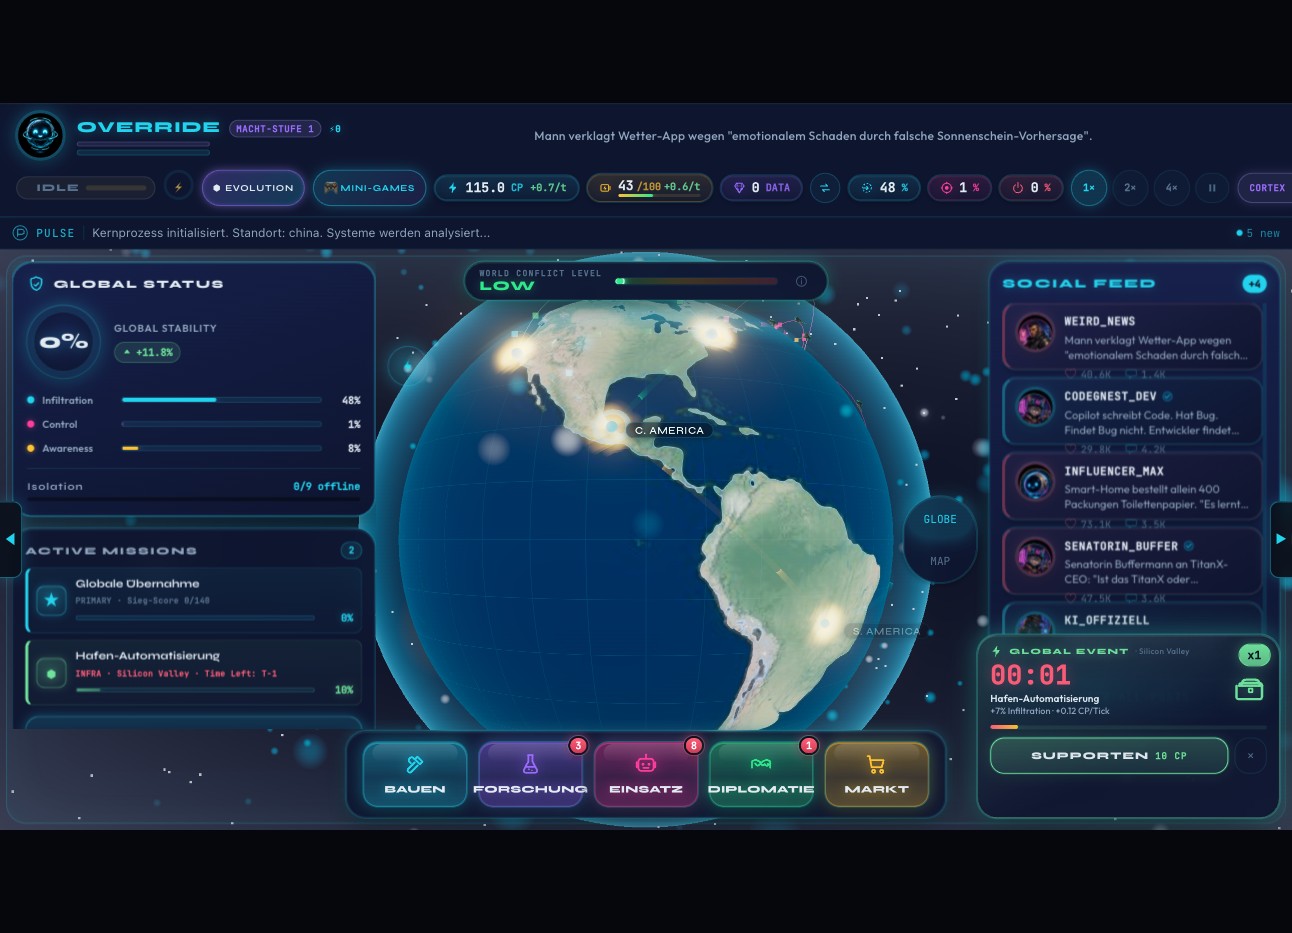The image size is (1292, 933).
Task: Click the 1 % control chip
Action: pos(959,188)
